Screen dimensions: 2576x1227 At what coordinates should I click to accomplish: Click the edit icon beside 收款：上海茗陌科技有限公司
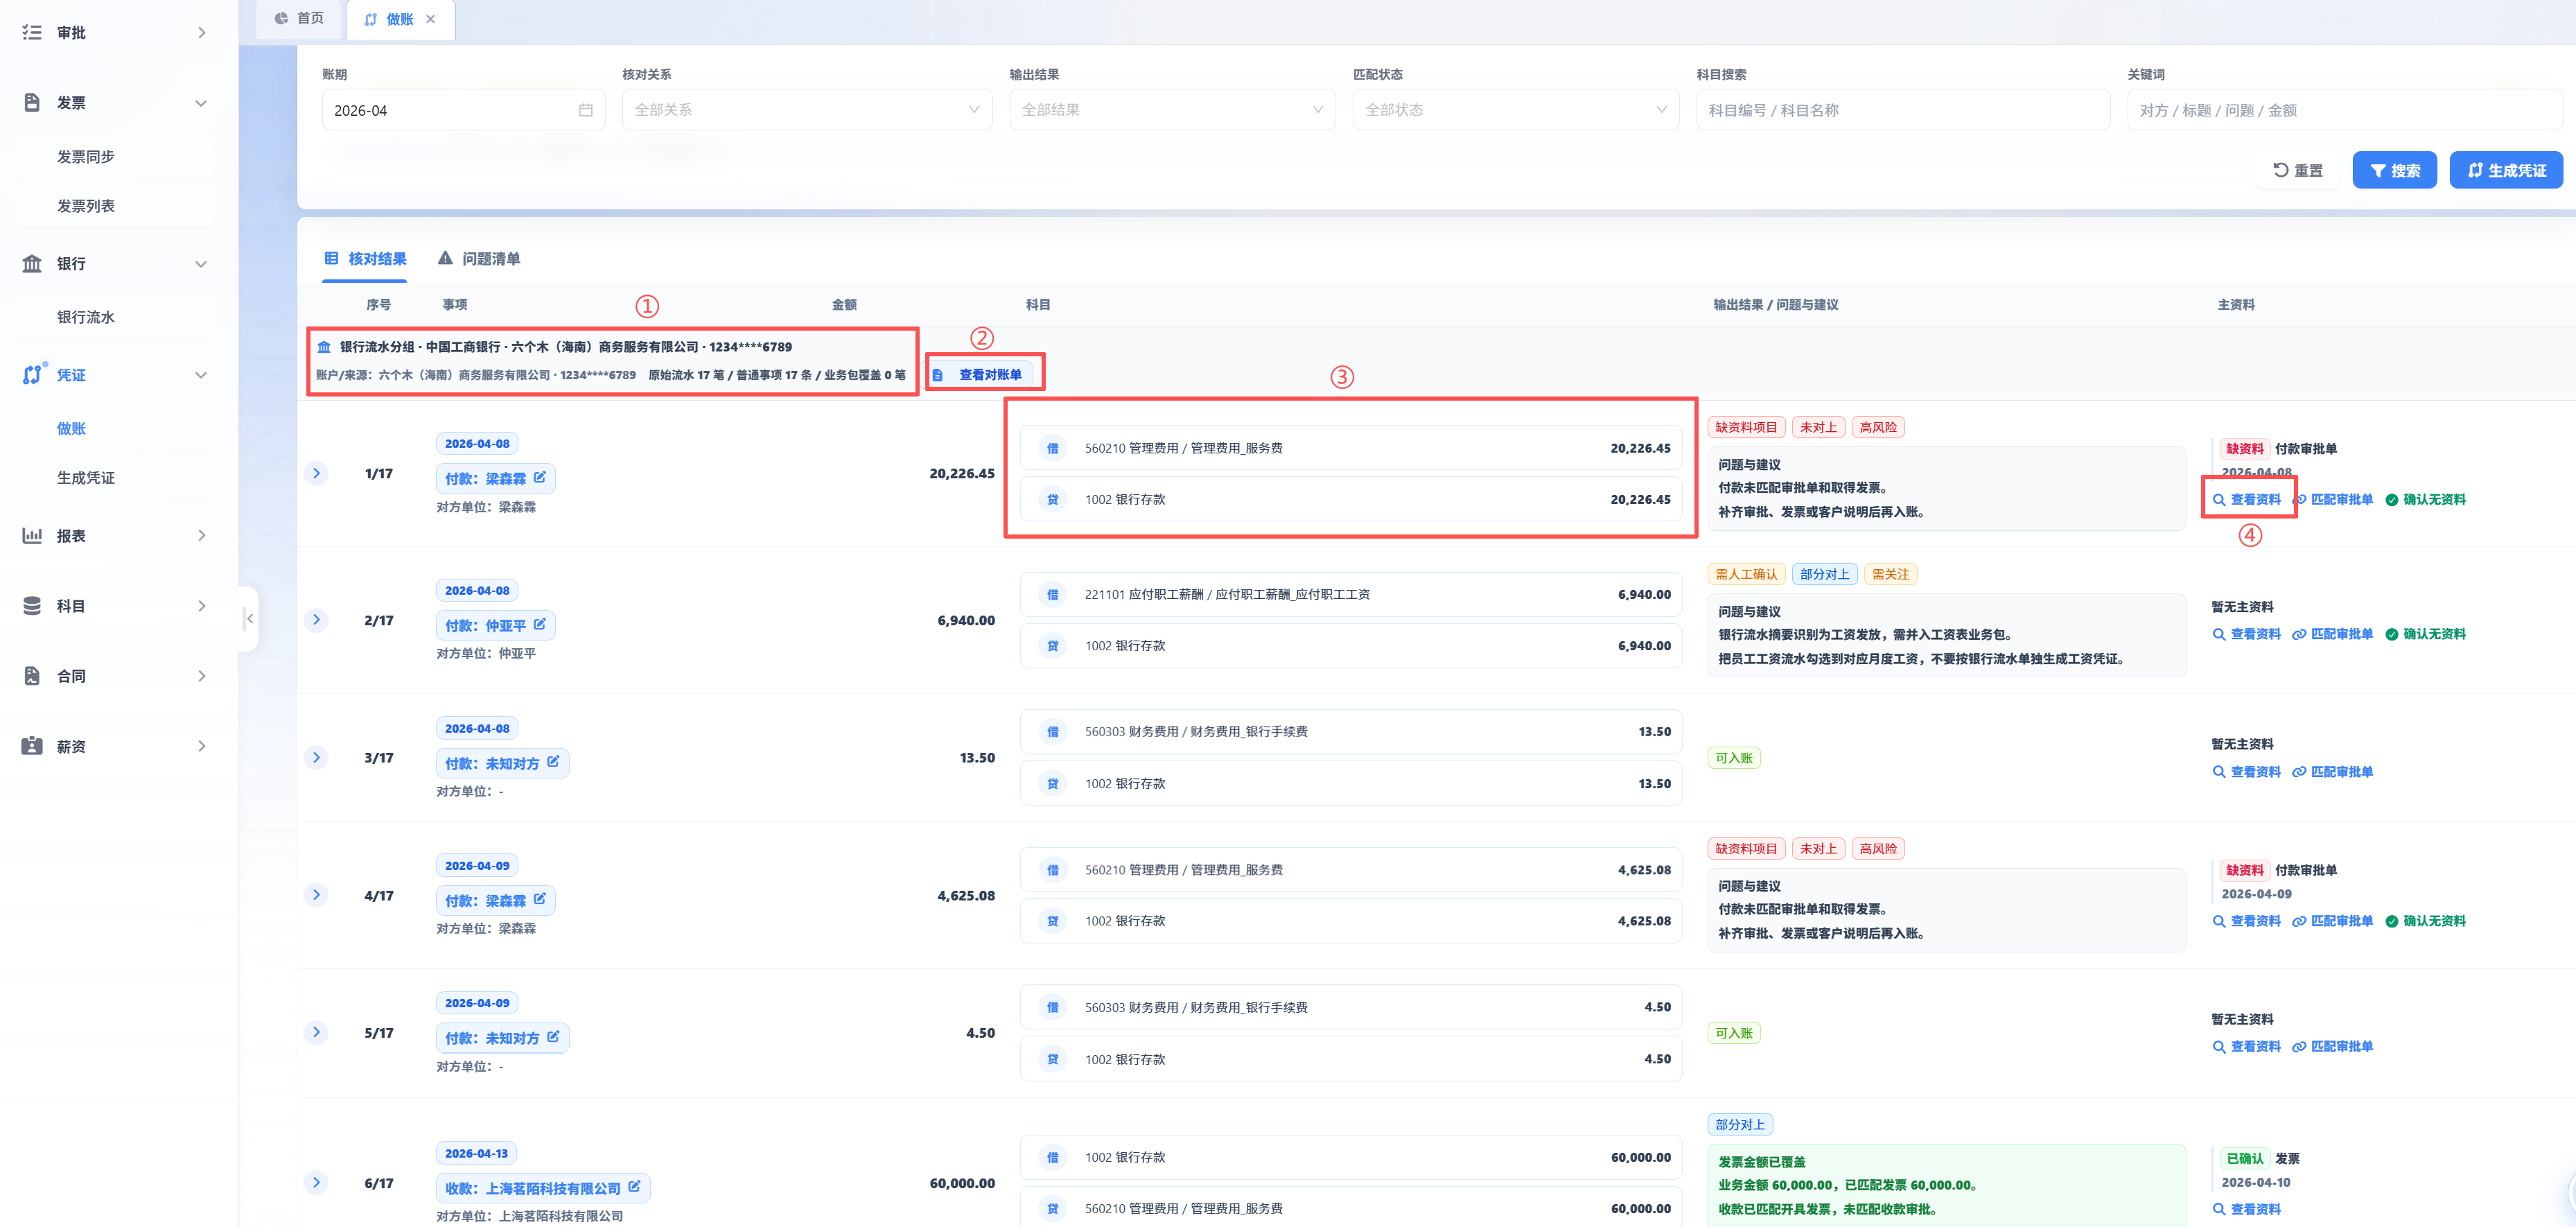(x=634, y=1187)
